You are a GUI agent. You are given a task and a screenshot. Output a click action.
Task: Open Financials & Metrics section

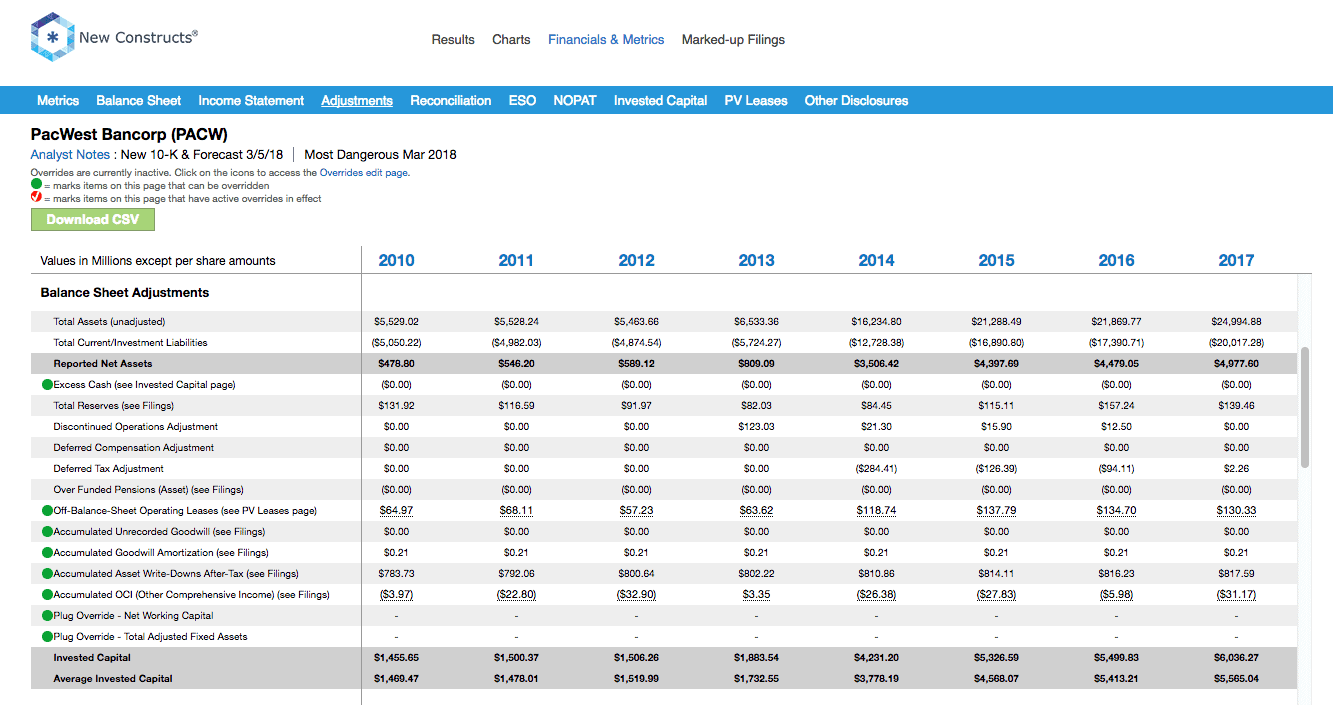click(606, 40)
